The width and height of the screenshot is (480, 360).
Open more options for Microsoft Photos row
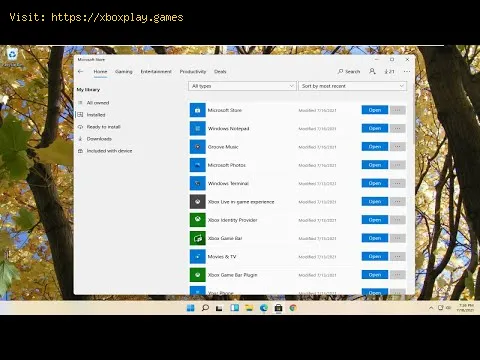click(x=397, y=165)
